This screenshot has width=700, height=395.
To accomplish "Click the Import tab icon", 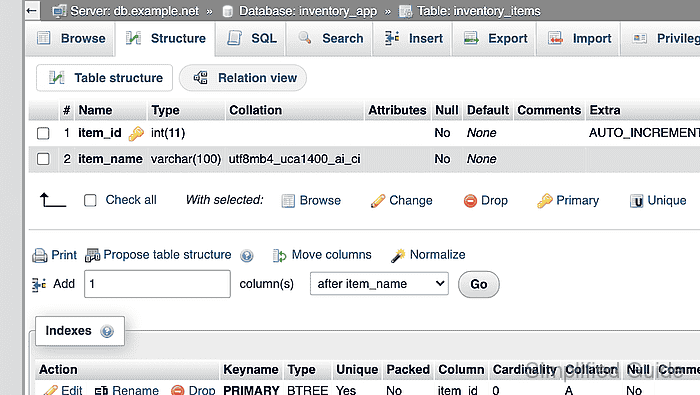I will coord(555,38).
